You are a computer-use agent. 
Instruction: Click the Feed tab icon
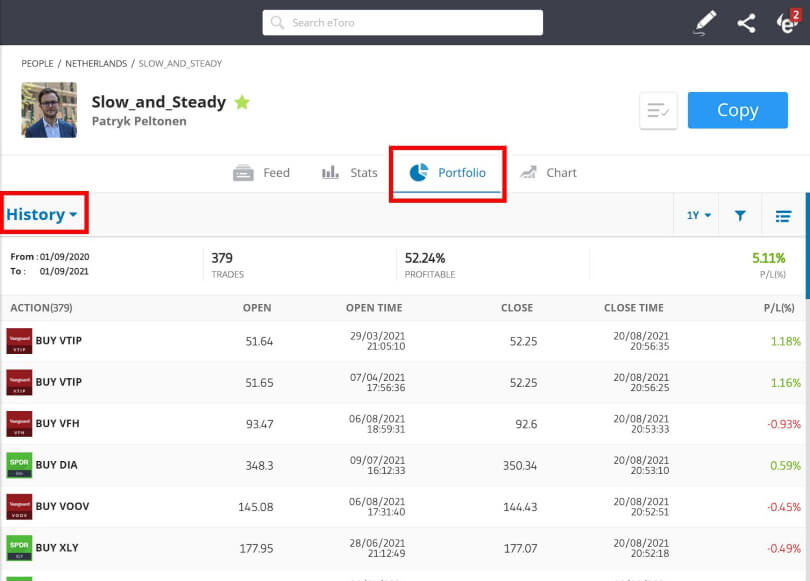tap(243, 173)
